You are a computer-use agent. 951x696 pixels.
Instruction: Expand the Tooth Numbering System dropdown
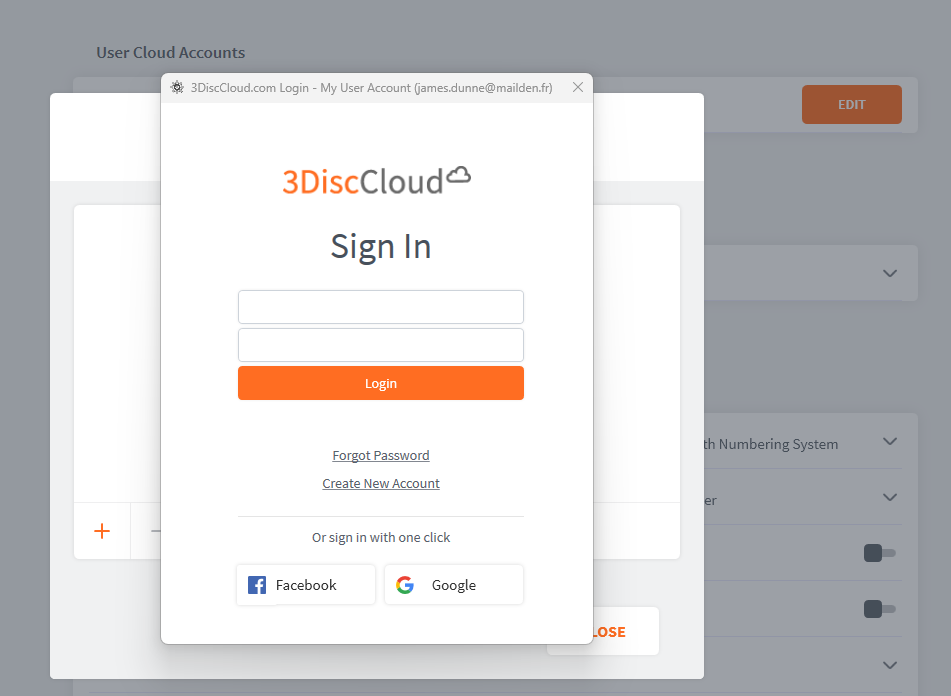coord(889,442)
